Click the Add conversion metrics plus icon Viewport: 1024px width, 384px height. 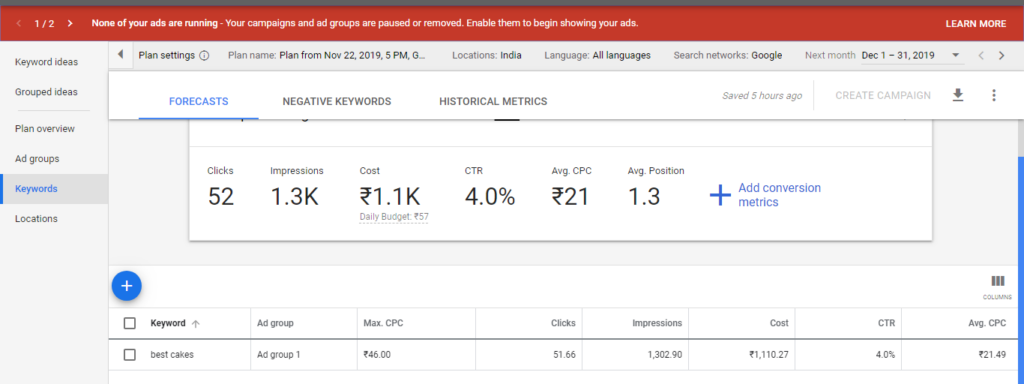point(720,195)
